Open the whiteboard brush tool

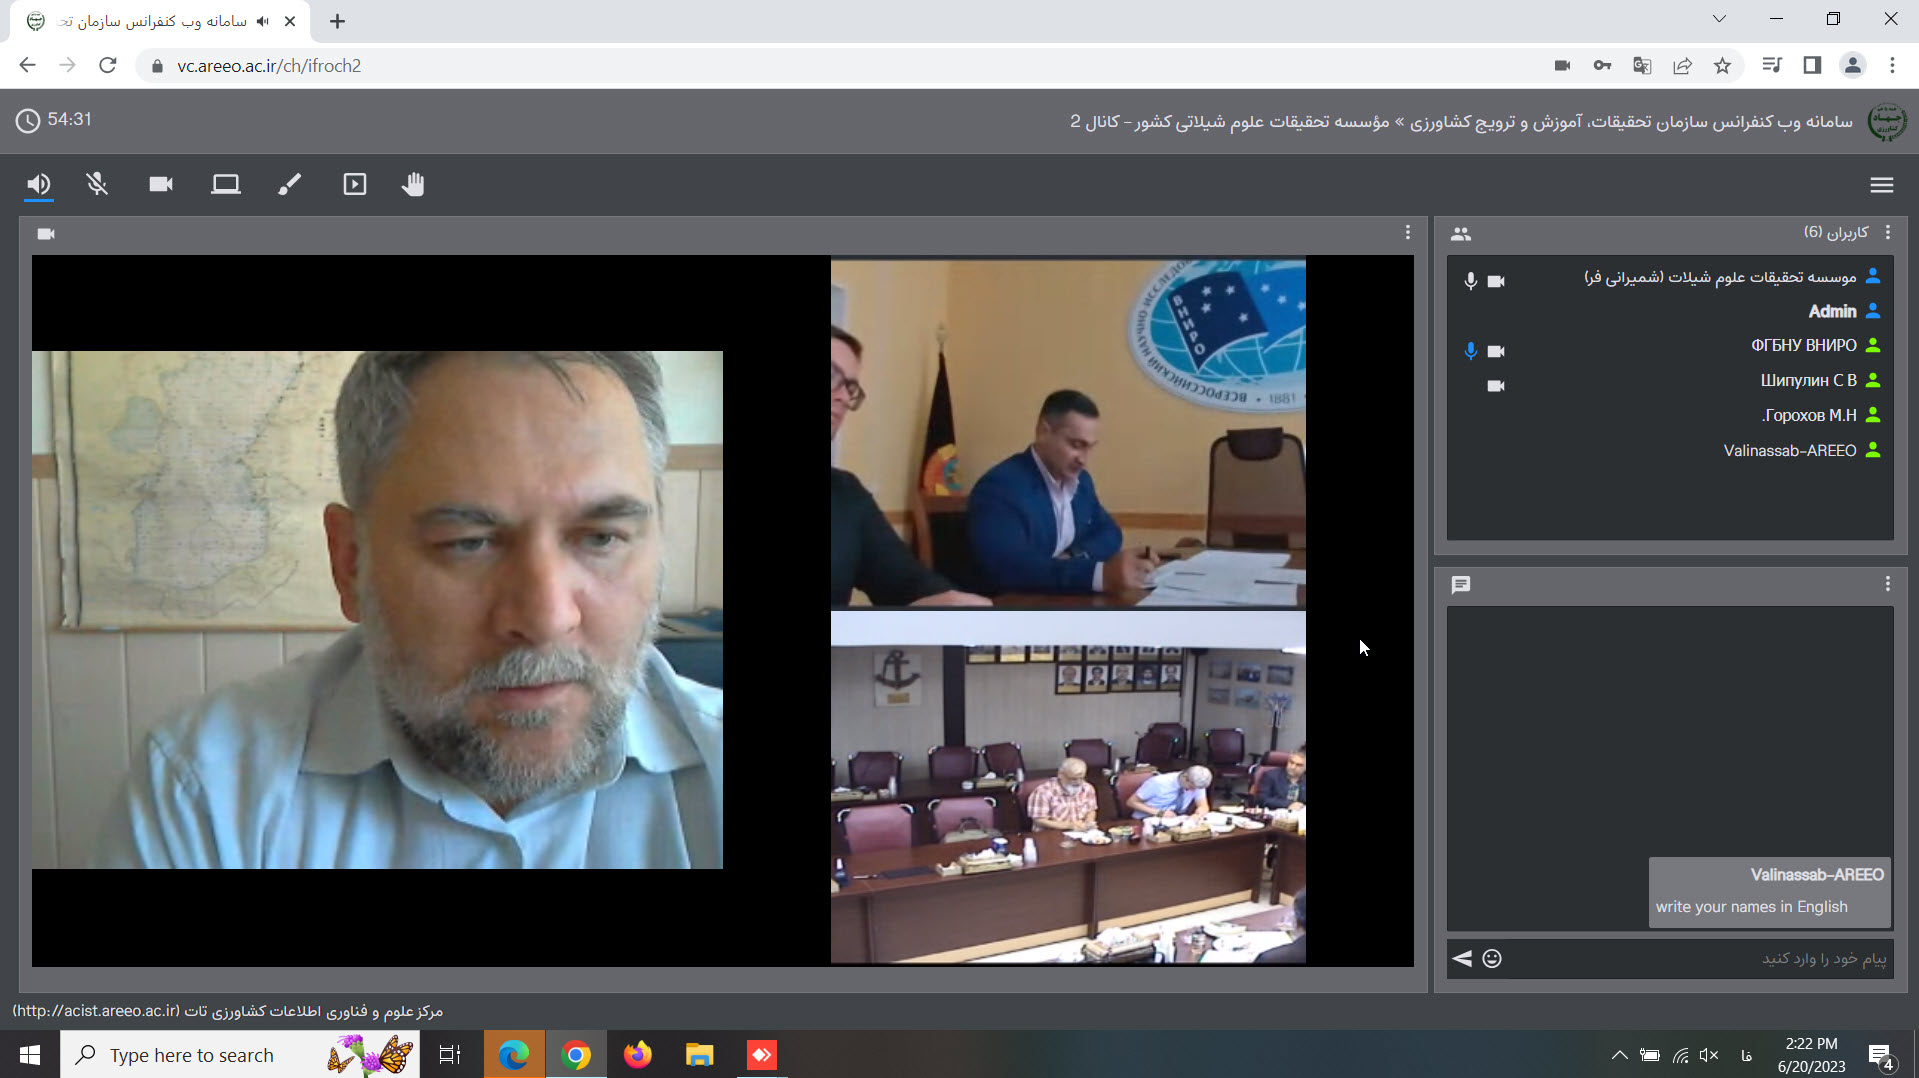click(290, 184)
